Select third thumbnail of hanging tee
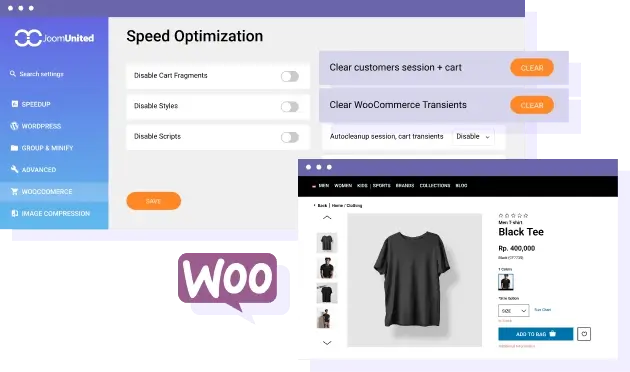The height and width of the screenshot is (372, 630). coord(327,293)
